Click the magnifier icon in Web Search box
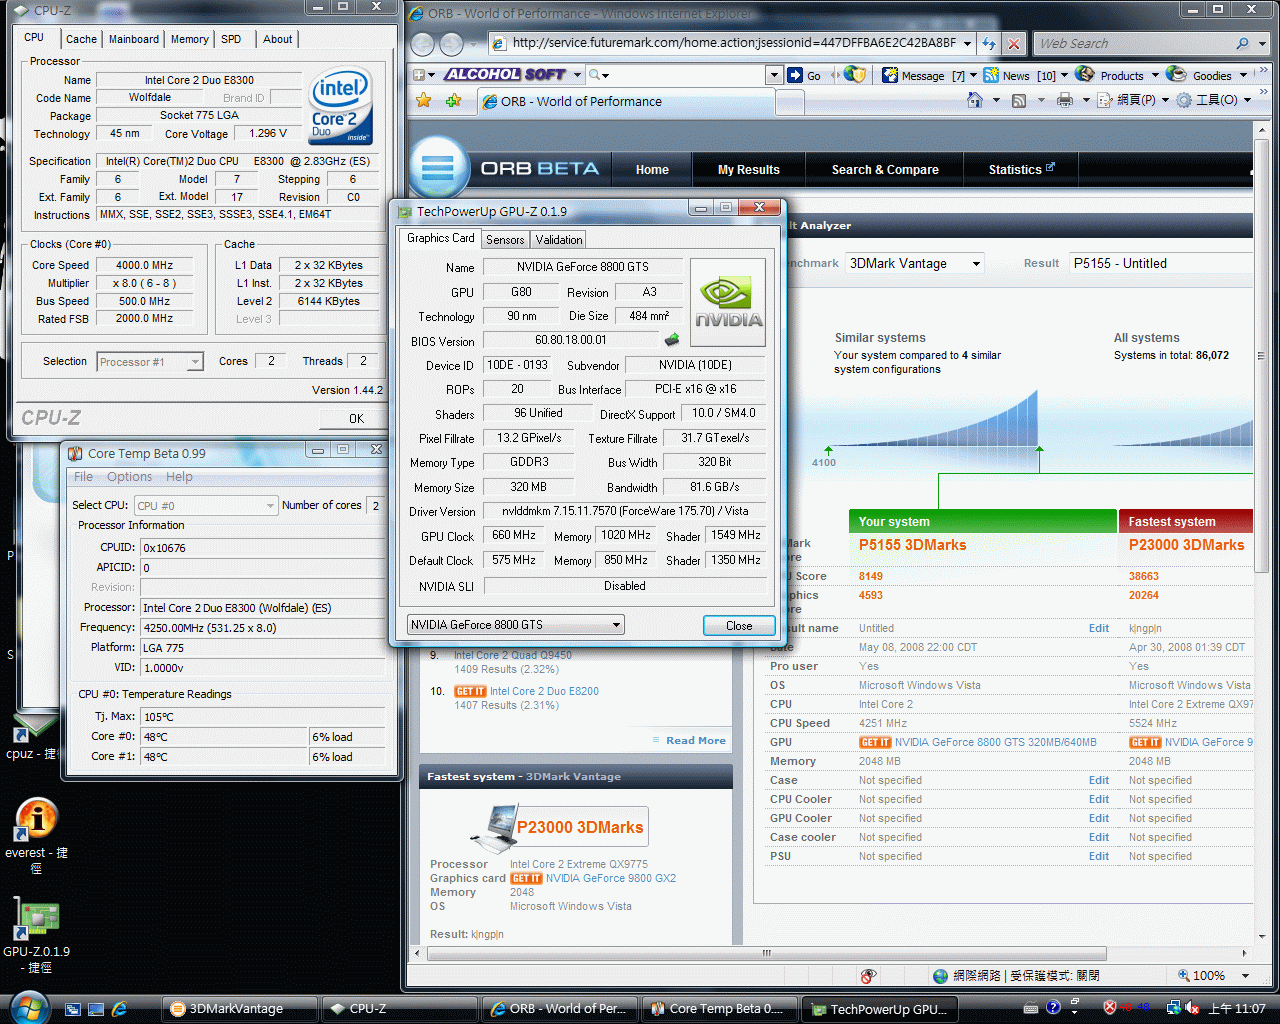This screenshot has width=1280, height=1024. click(1242, 44)
